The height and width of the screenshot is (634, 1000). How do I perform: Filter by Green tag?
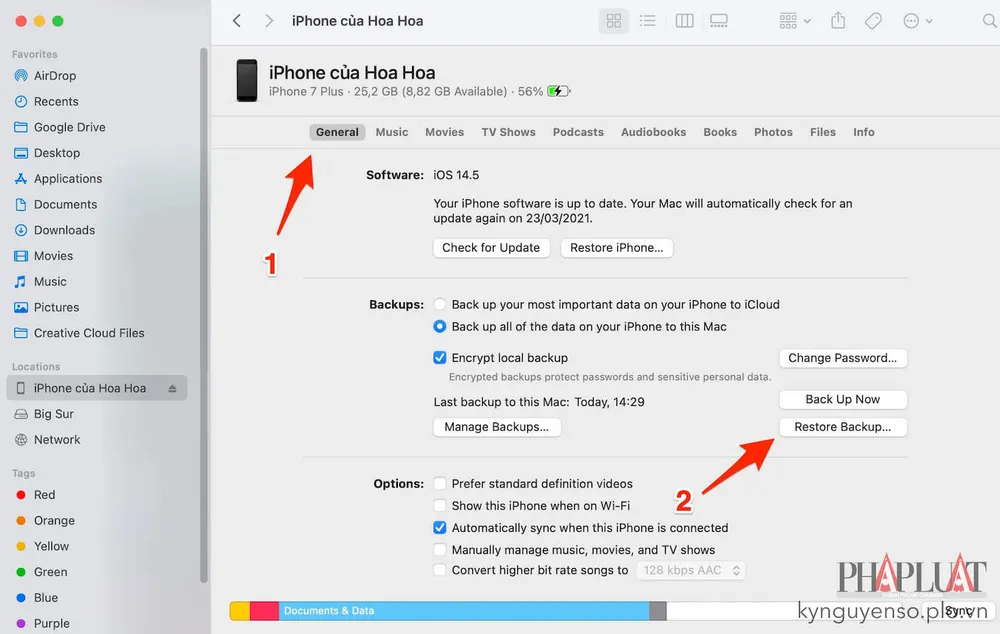41,572
